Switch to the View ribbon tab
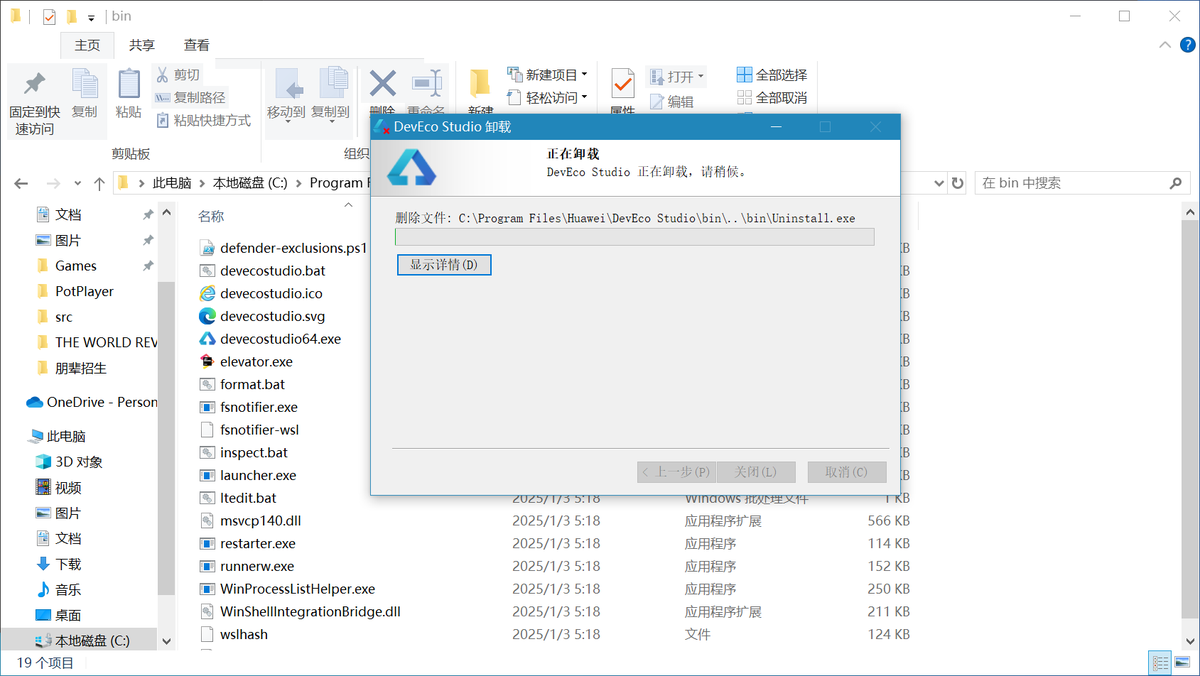The image size is (1200, 676). point(197,45)
